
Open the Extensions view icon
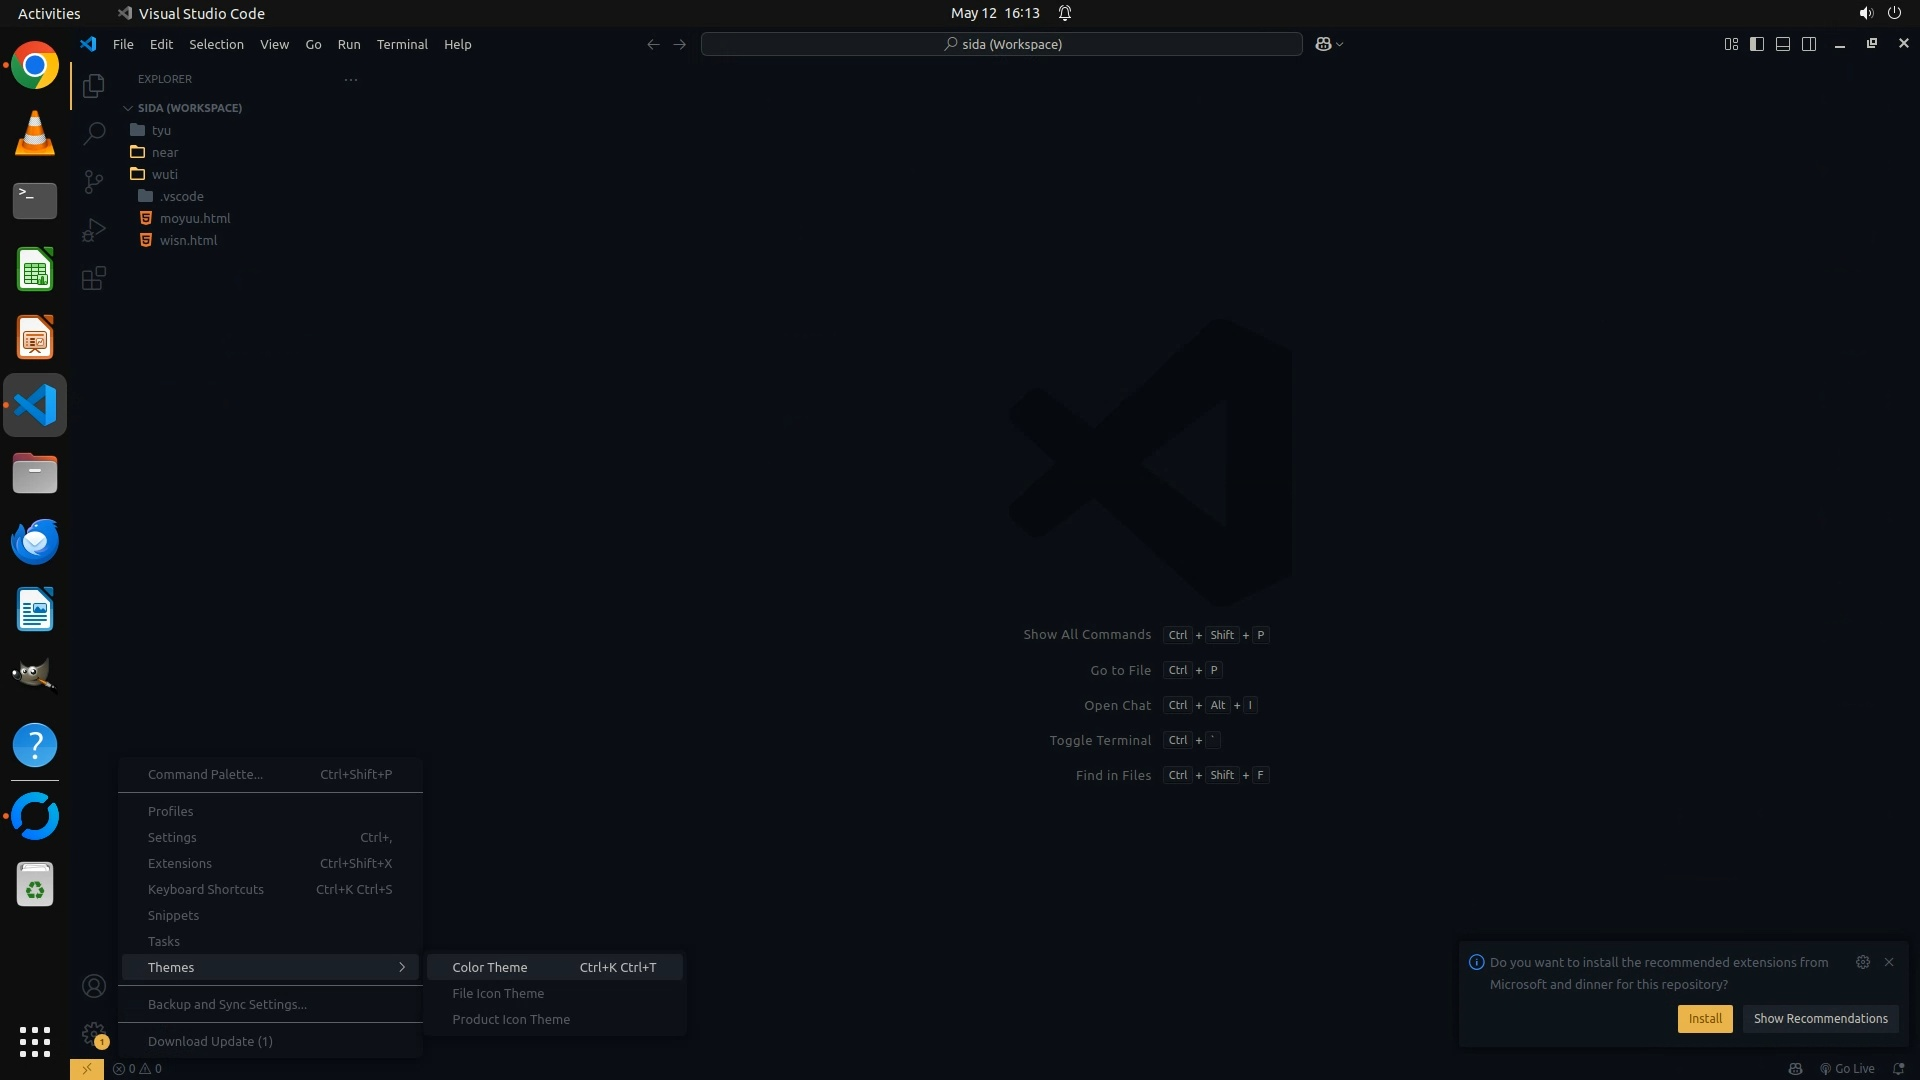coord(94,278)
